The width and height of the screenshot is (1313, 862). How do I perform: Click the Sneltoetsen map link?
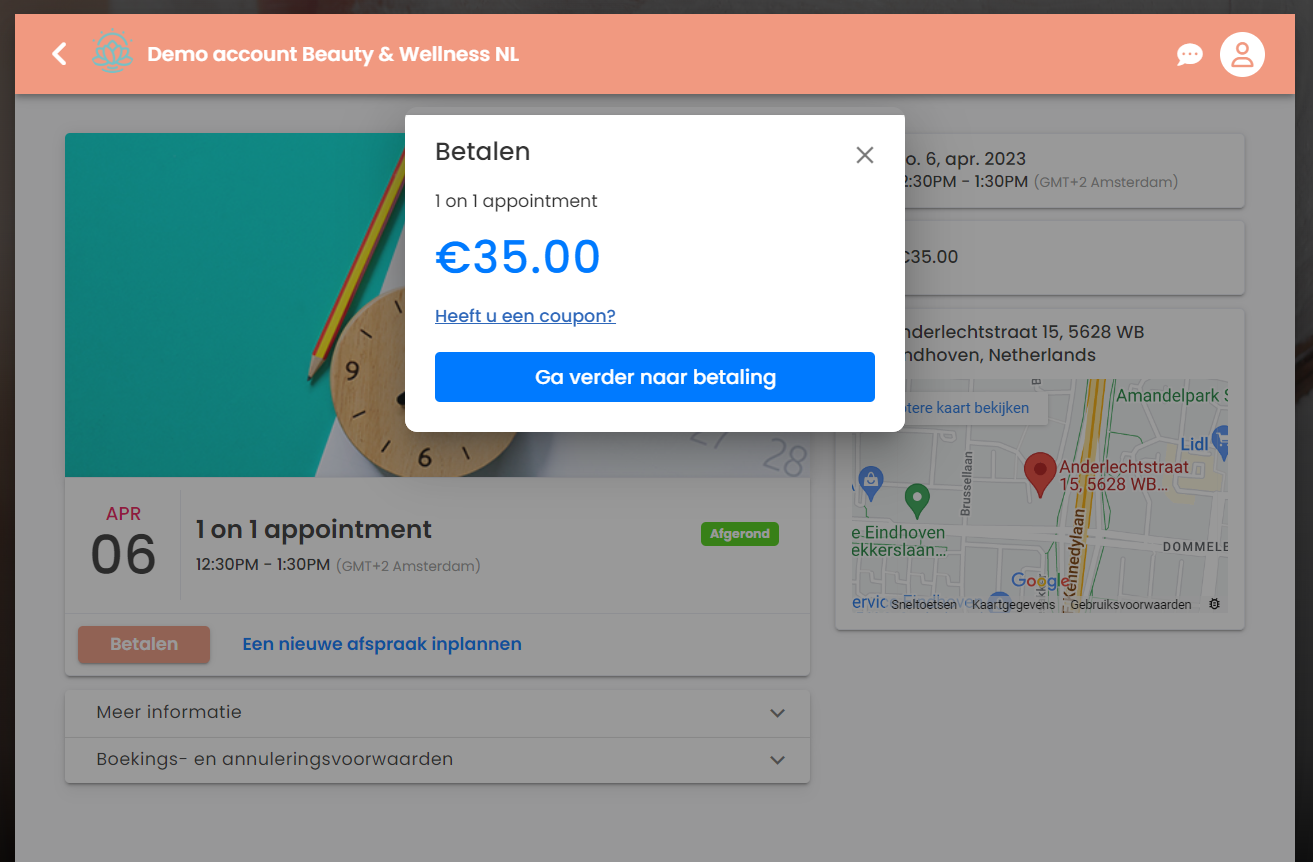tap(924, 605)
